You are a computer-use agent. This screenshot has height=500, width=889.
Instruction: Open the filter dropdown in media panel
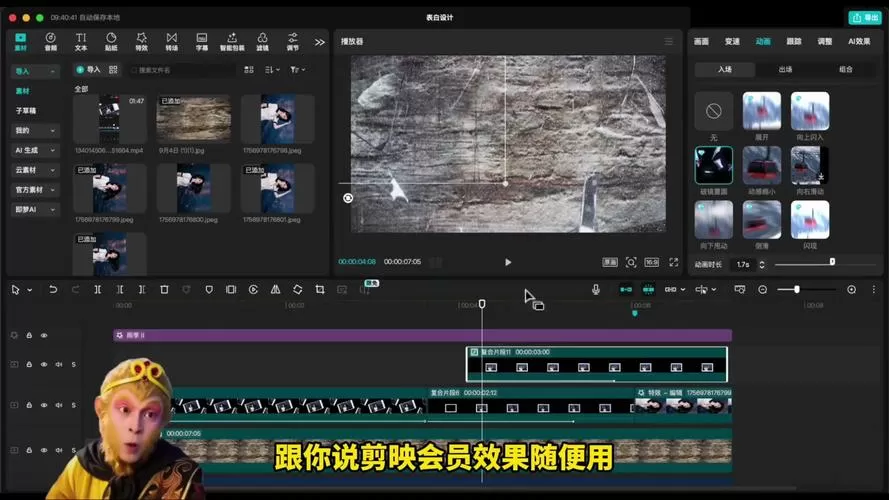point(298,70)
